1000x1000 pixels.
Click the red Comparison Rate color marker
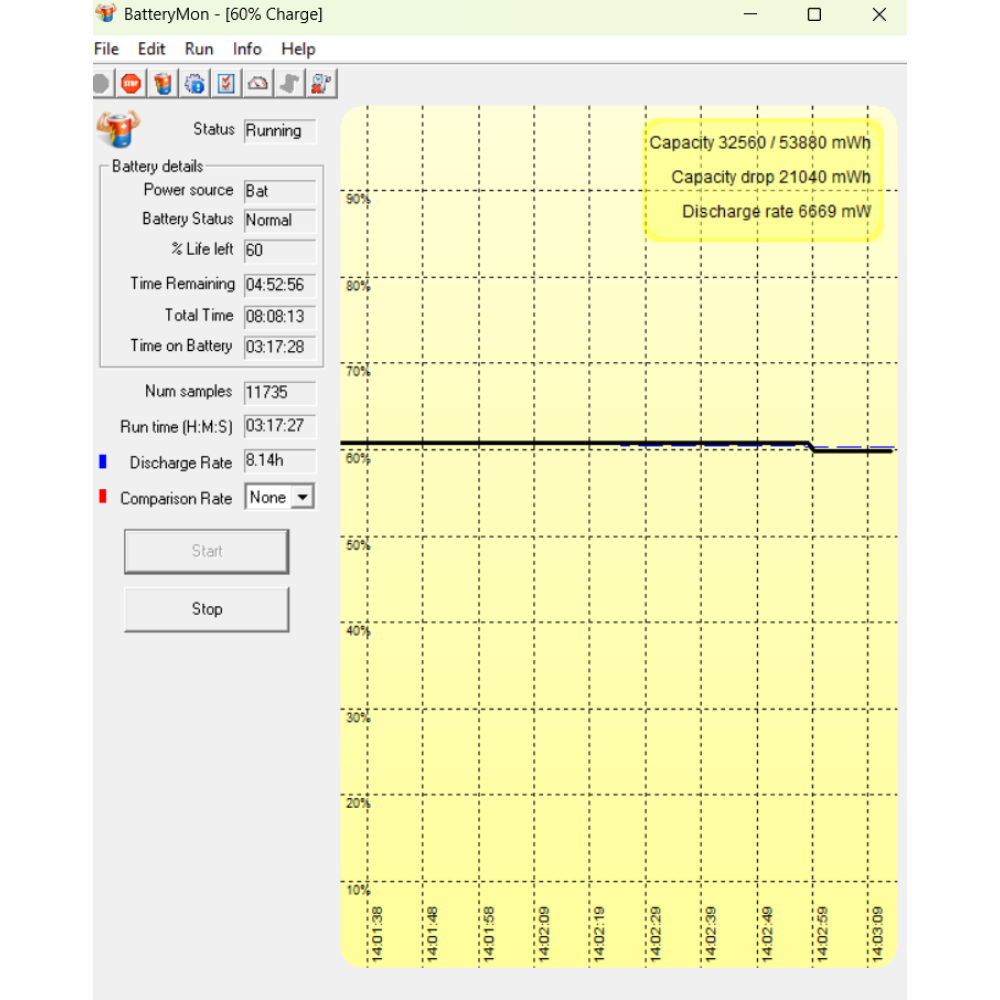pos(103,497)
